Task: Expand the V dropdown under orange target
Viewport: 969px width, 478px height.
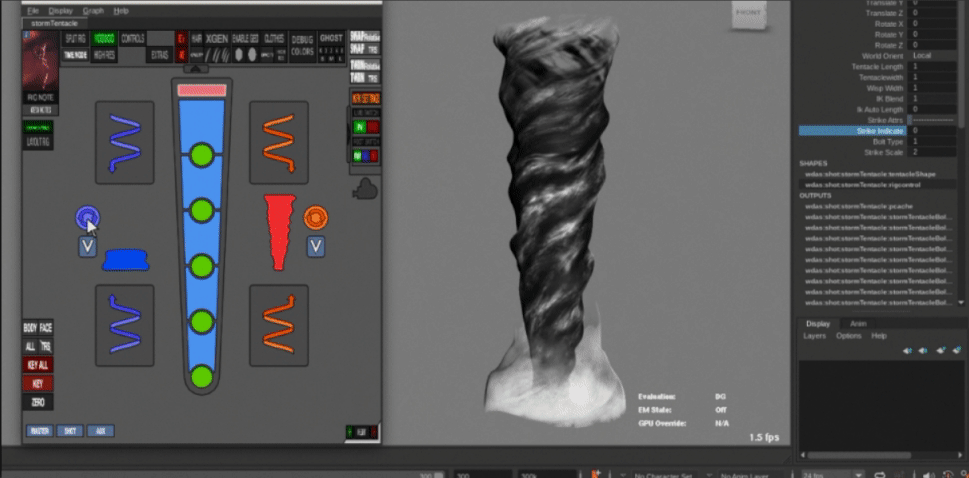Action: [x=316, y=246]
